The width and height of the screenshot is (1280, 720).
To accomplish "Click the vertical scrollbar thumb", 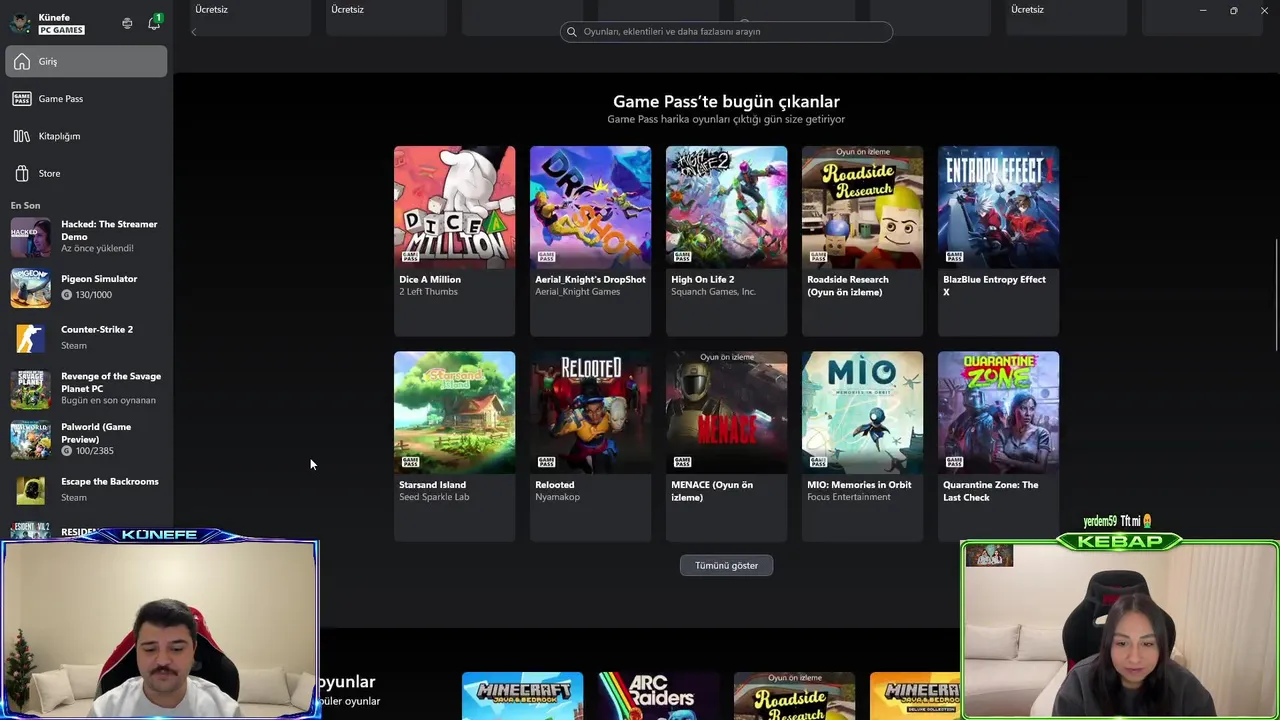I will coord(1276,295).
